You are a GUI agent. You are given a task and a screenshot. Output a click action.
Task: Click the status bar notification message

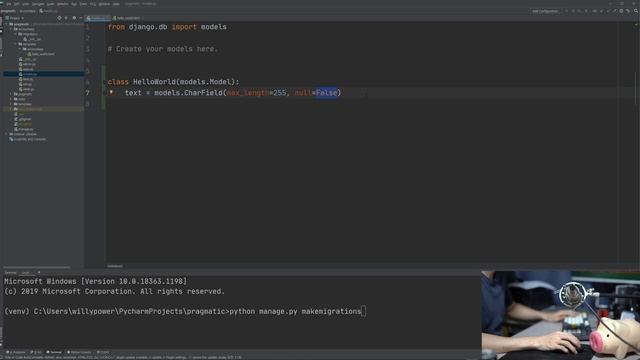click(122, 357)
